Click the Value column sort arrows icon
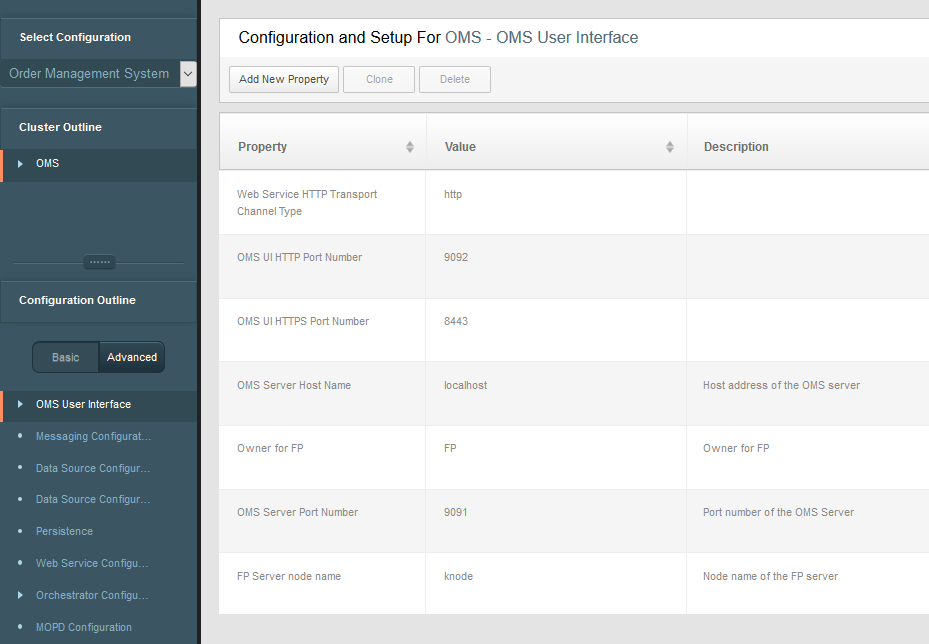929x644 pixels. [x=669, y=147]
